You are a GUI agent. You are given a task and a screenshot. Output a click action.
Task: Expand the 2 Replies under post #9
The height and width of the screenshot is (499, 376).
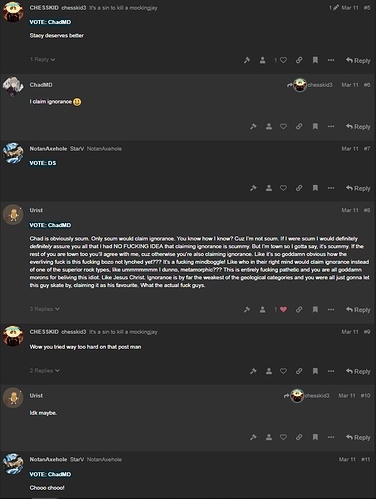tap(45, 371)
